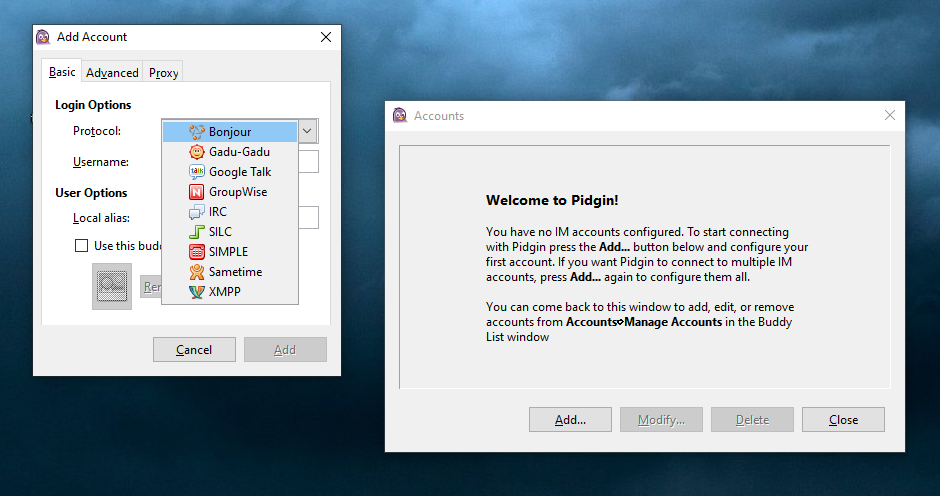940x496 pixels.
Task: Click Pidgin icon in Add Account title bar
Action: (x=43, y=37)
